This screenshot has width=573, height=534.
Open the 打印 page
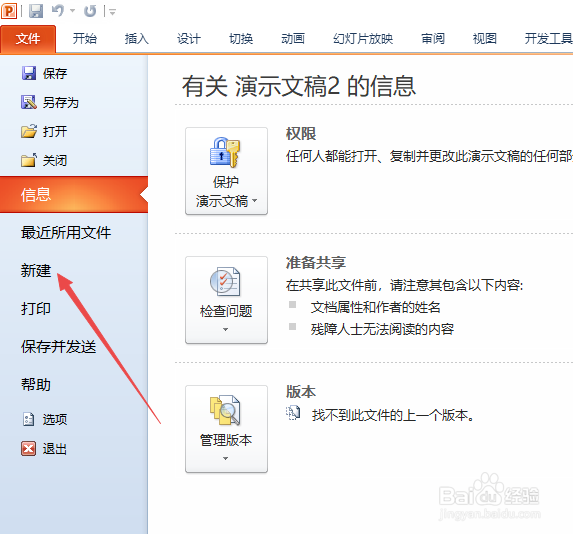[x=36, y=308]
